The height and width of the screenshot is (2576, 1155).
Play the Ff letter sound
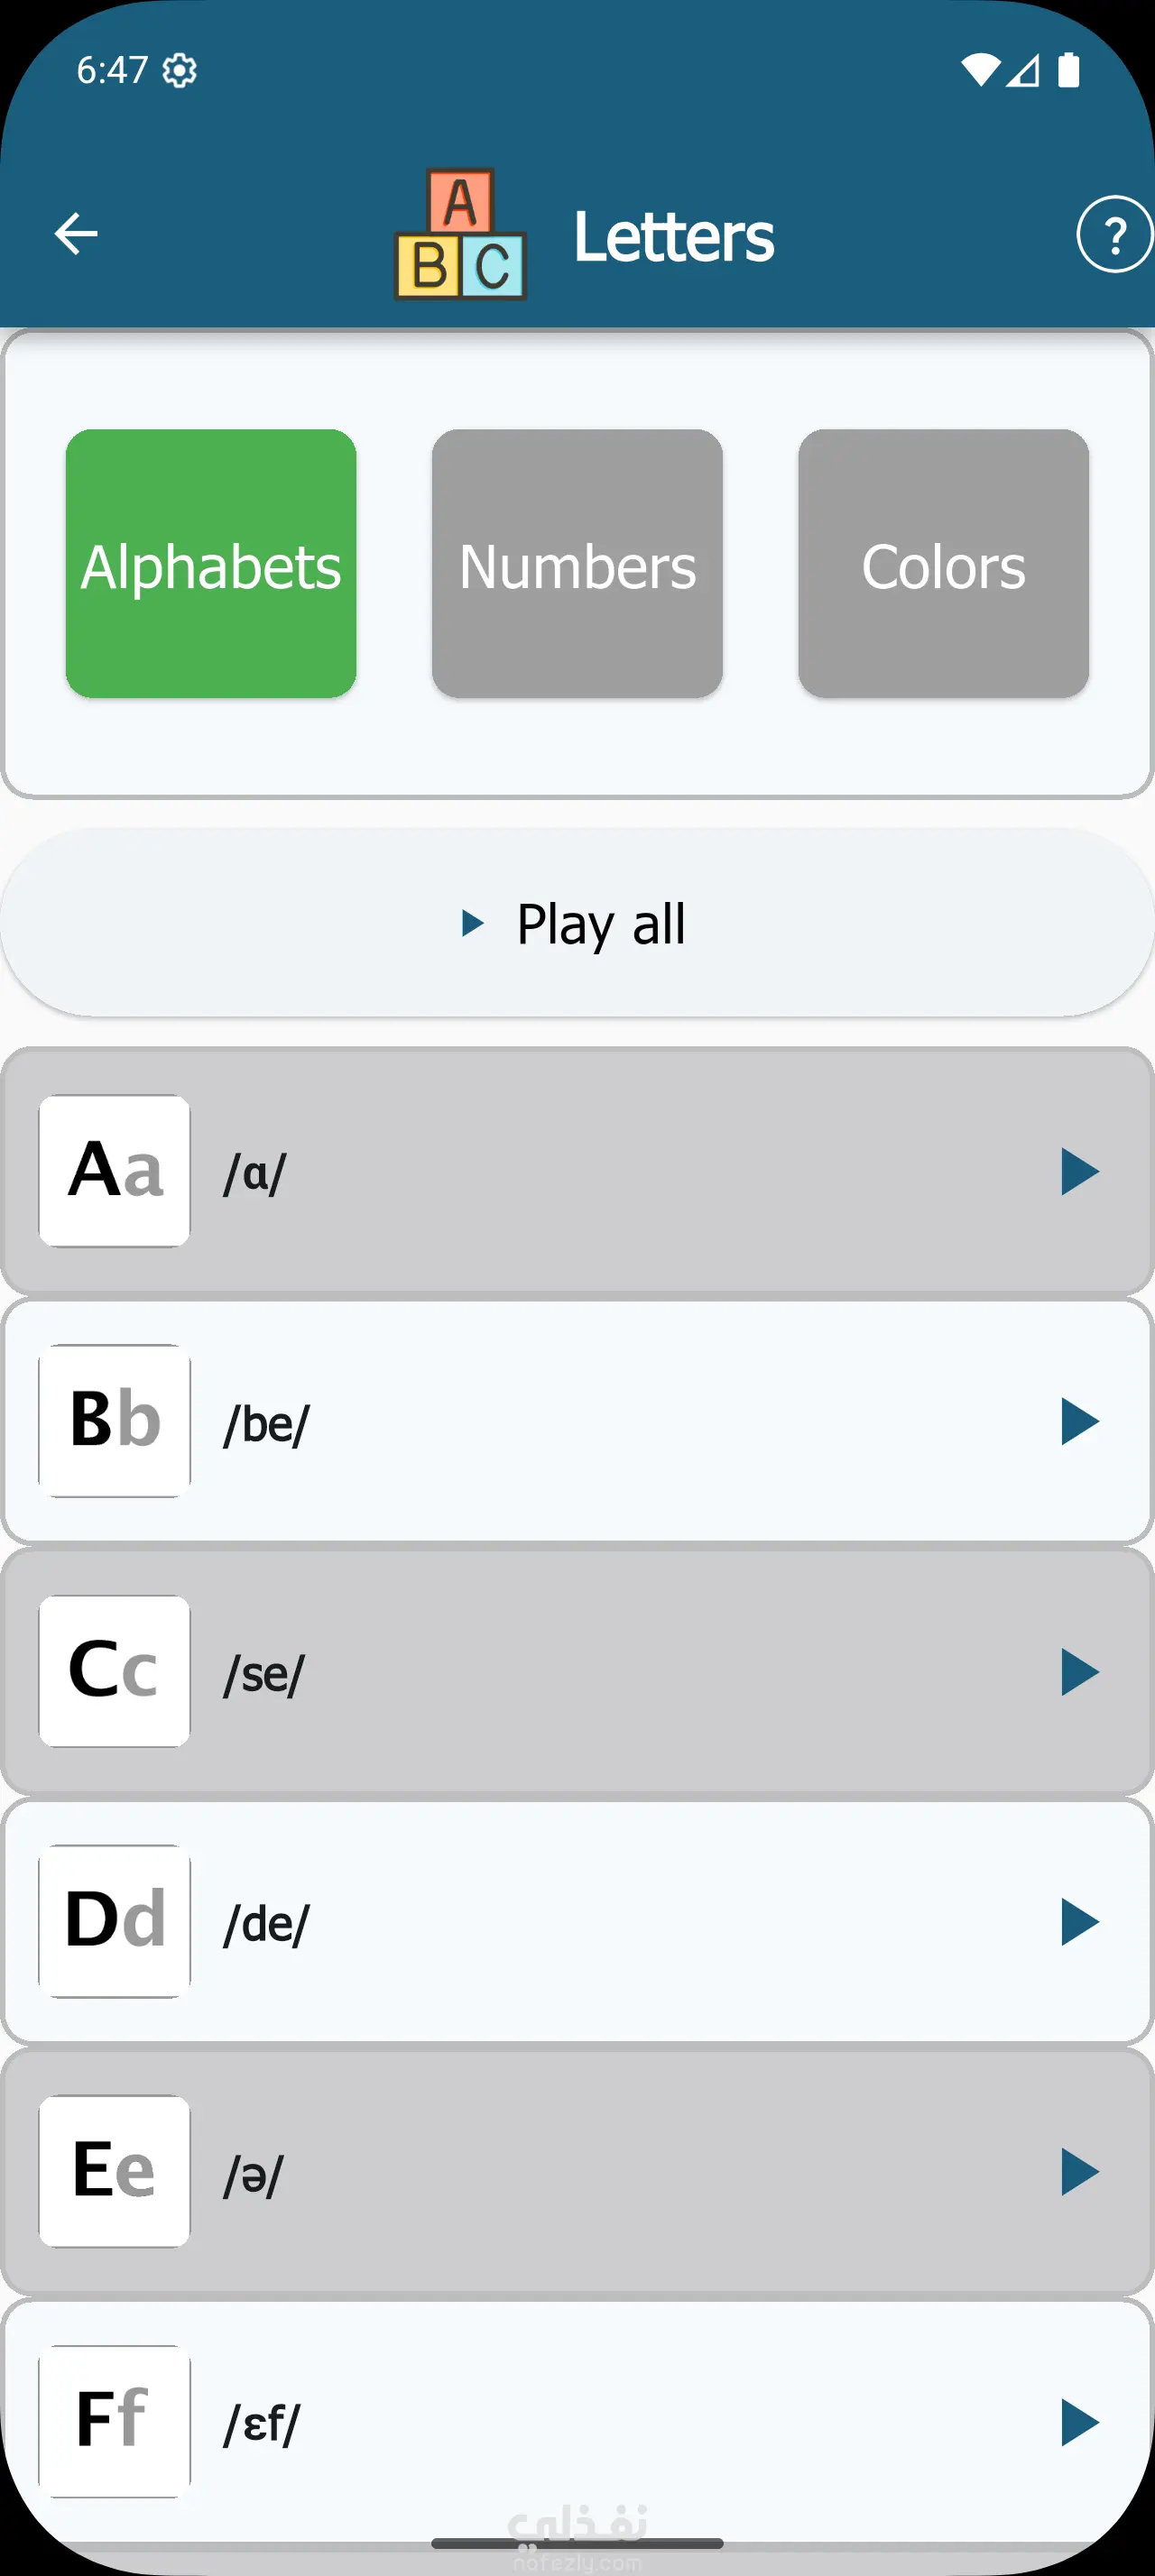(x=1079, y=2422)
